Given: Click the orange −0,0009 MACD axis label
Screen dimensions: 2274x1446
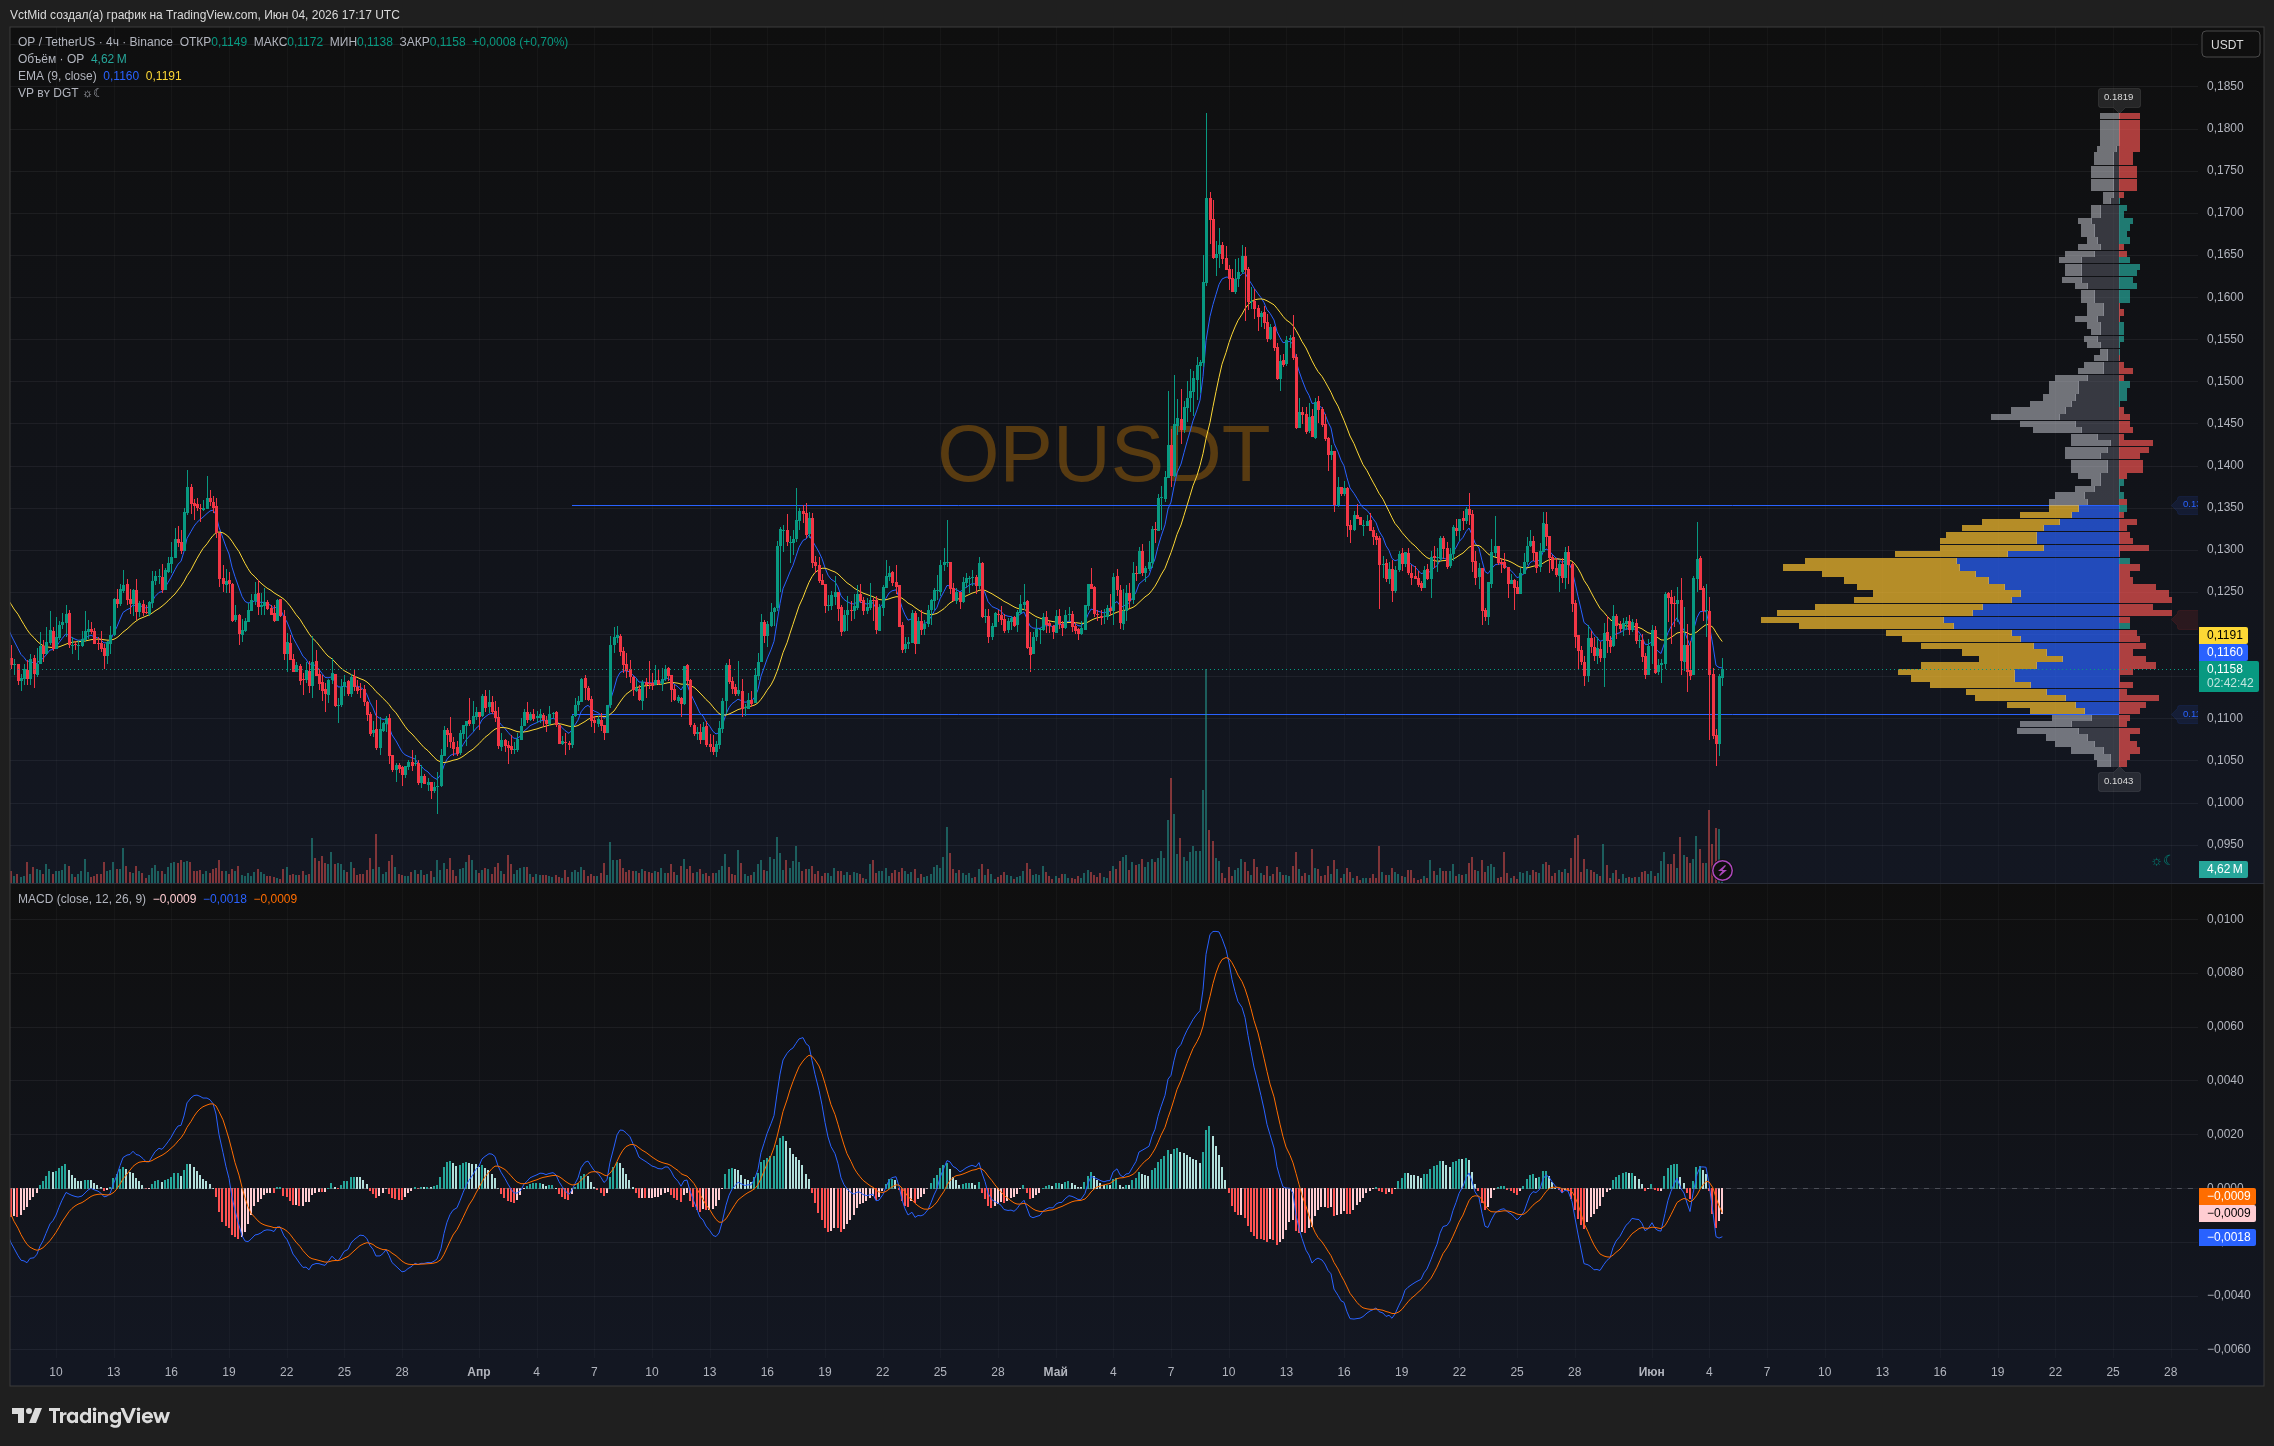Looking at the screenshot, I should (2227, 1196).
